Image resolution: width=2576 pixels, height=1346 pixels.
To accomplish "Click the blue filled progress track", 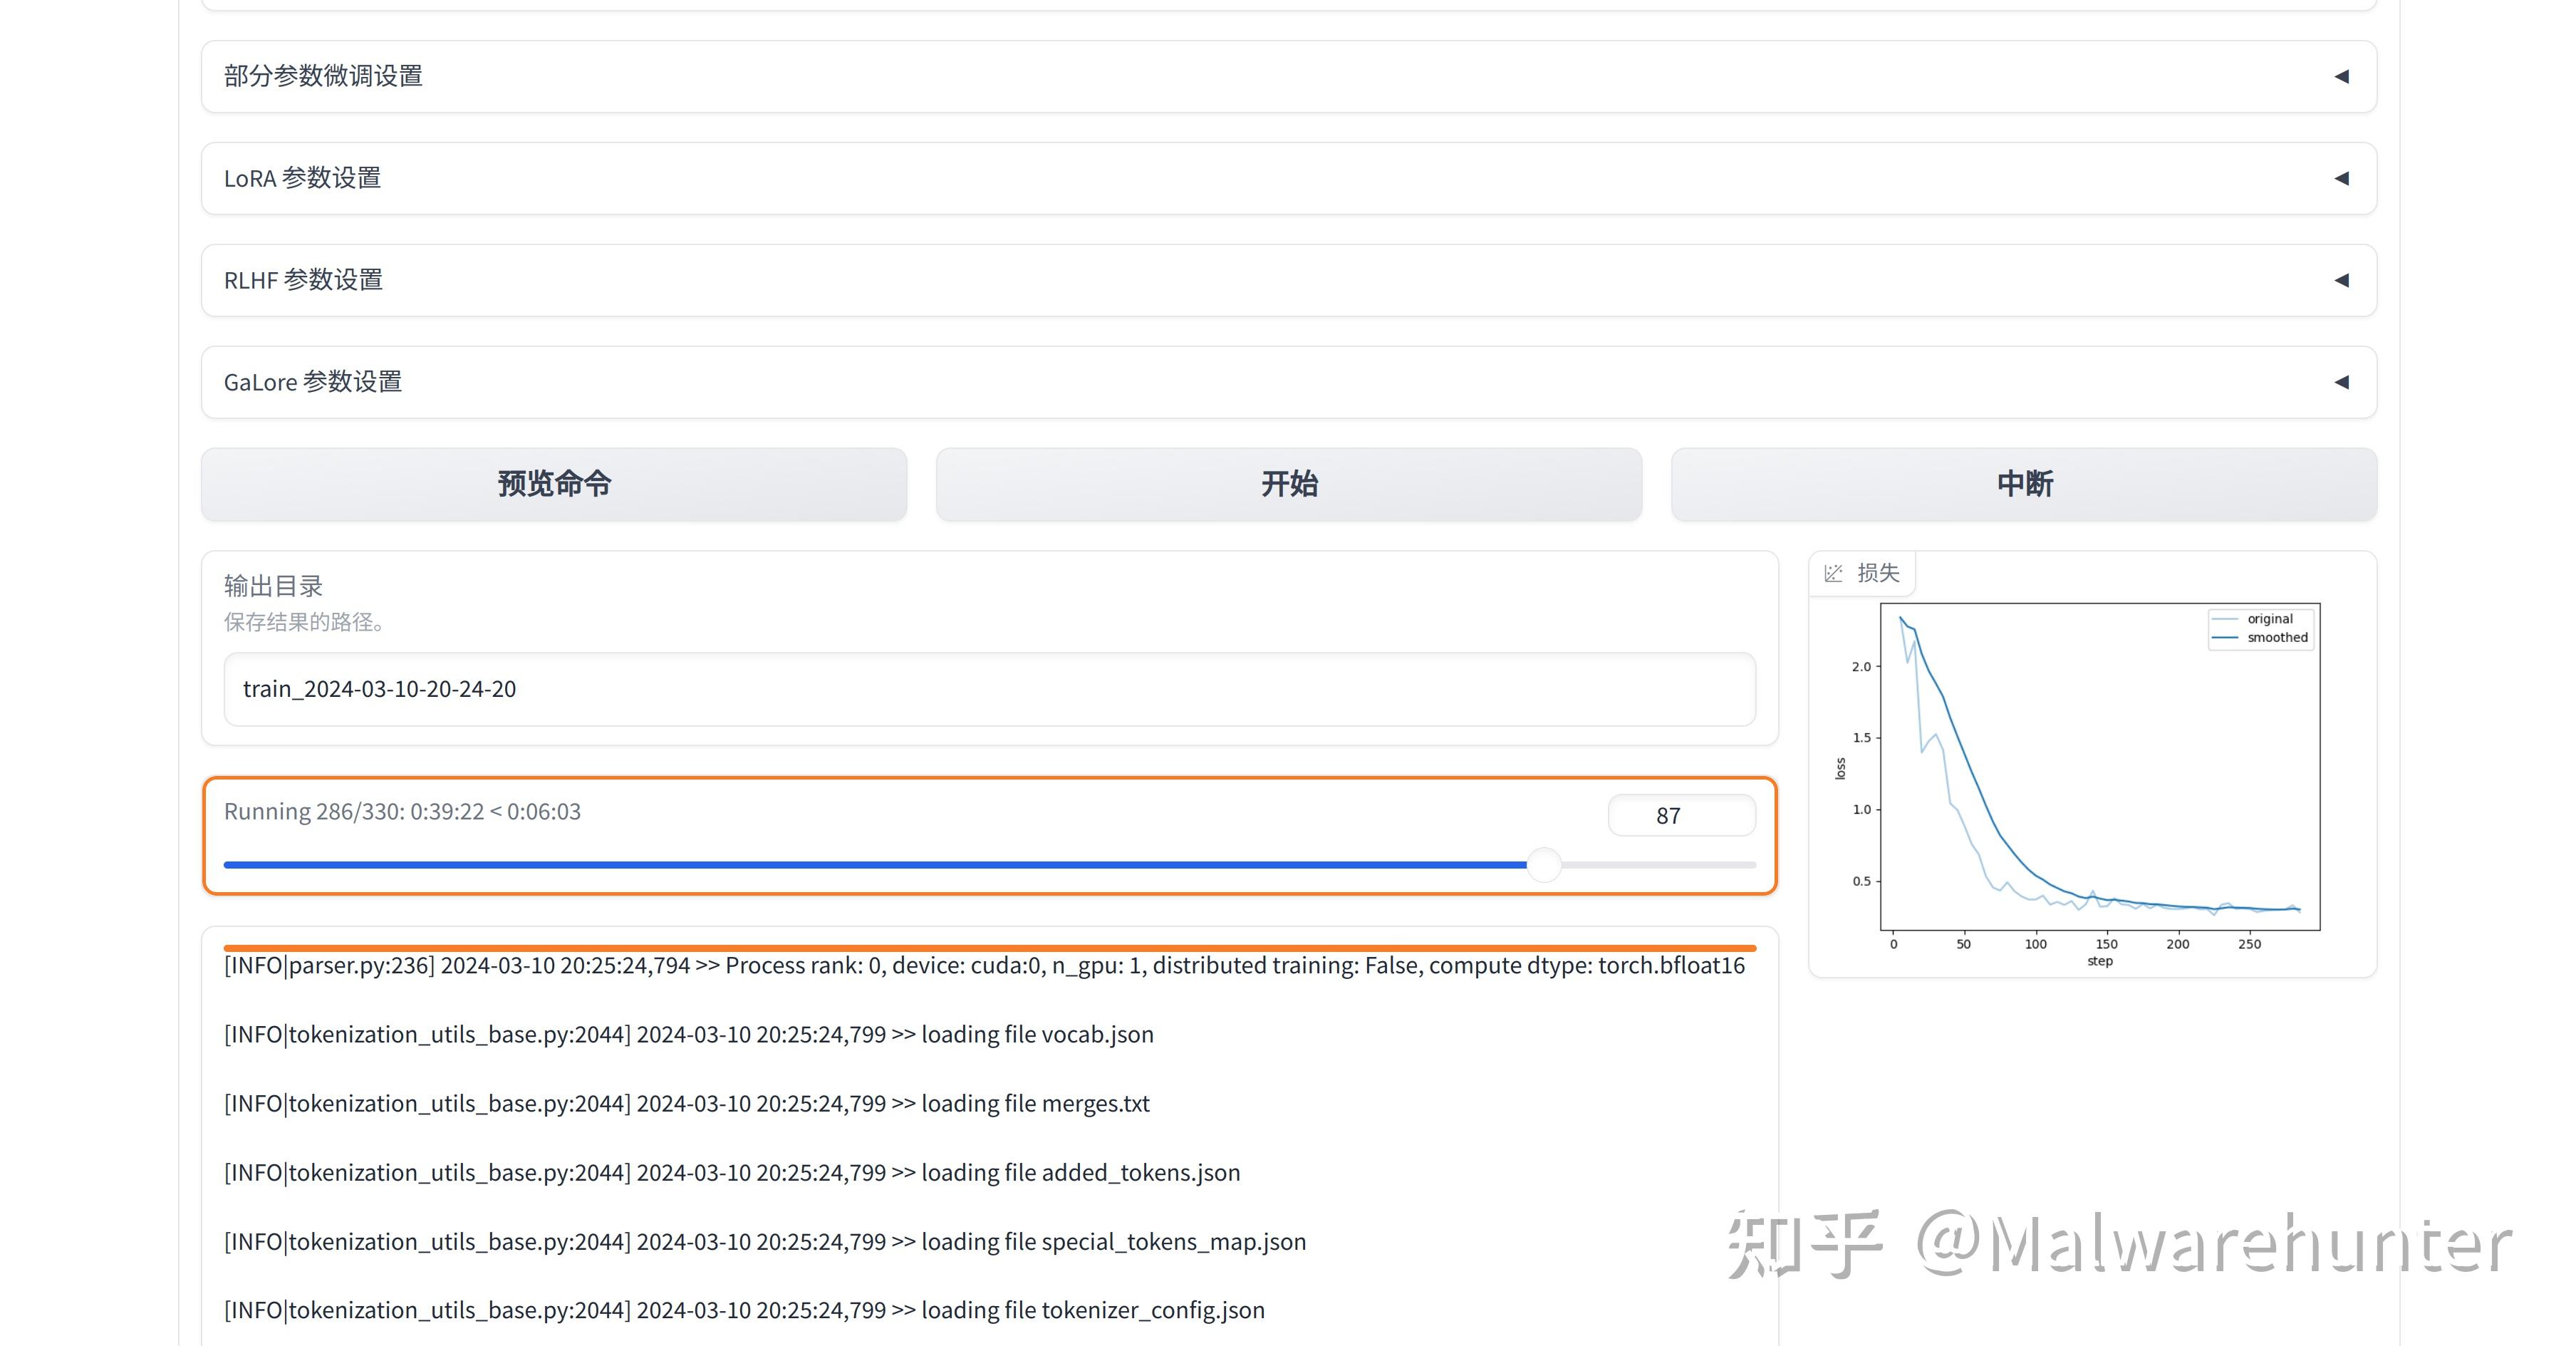I will [x=876, y=865].
